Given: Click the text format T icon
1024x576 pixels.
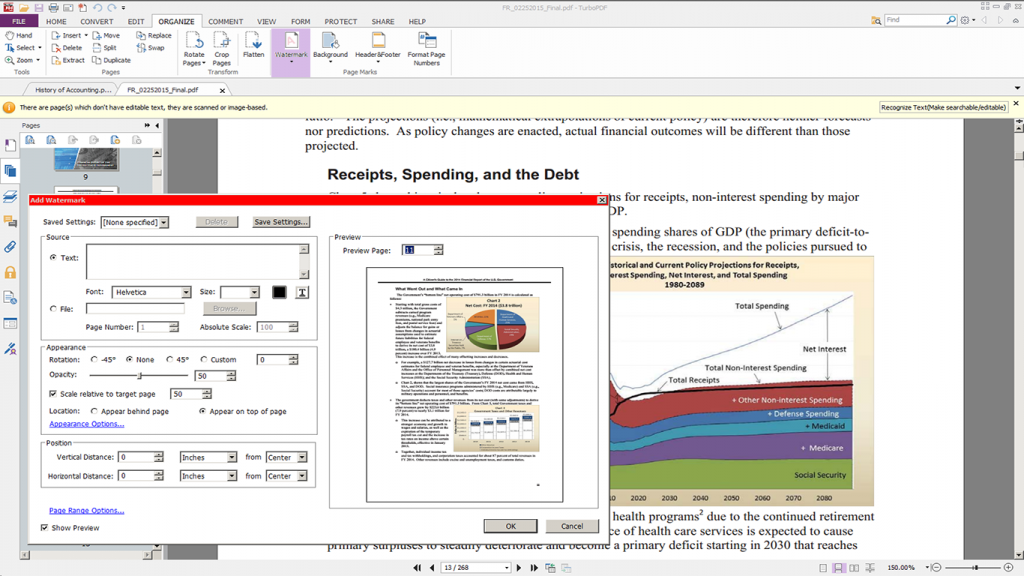Looking at the screenshot, I should (x=302, y=293).
